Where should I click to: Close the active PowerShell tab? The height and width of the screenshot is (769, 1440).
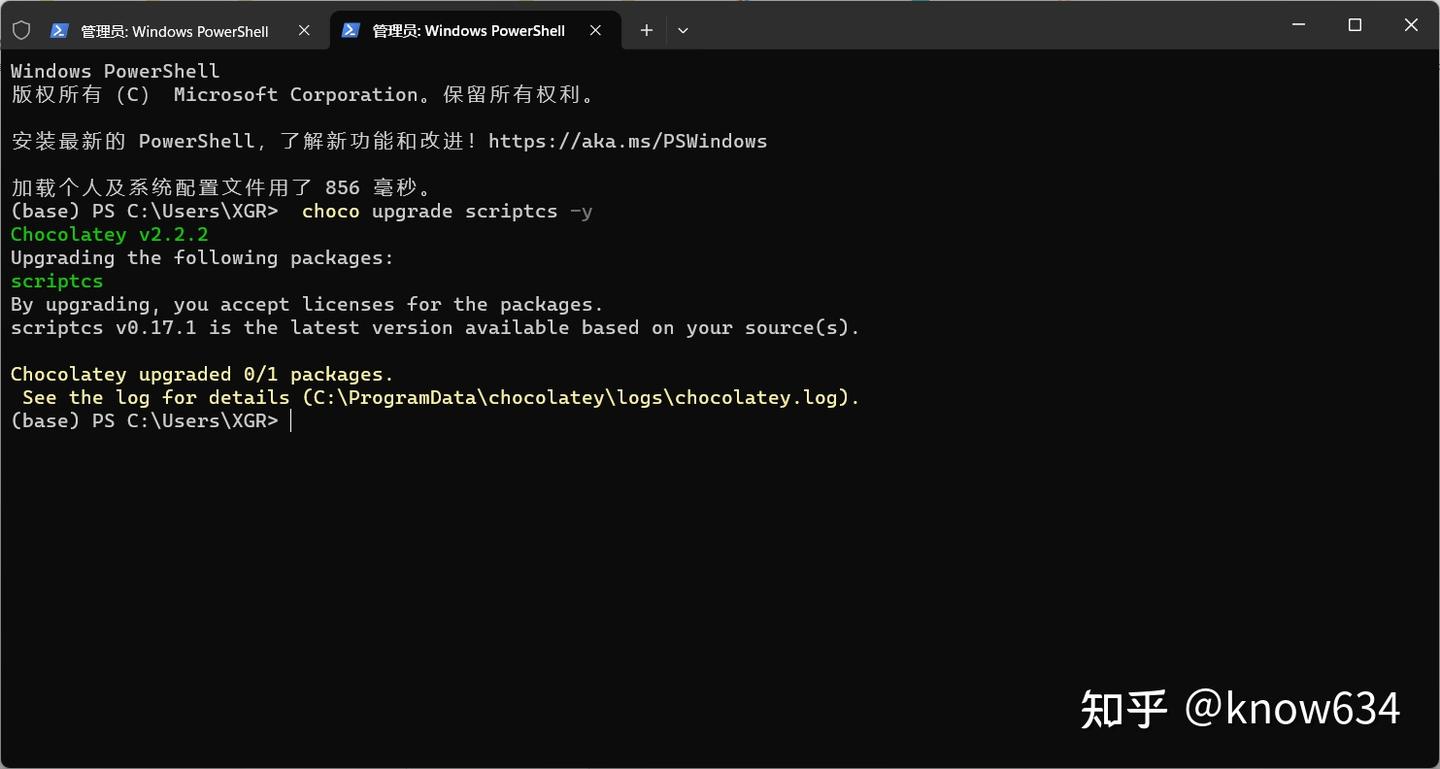(x=595, y=30)
